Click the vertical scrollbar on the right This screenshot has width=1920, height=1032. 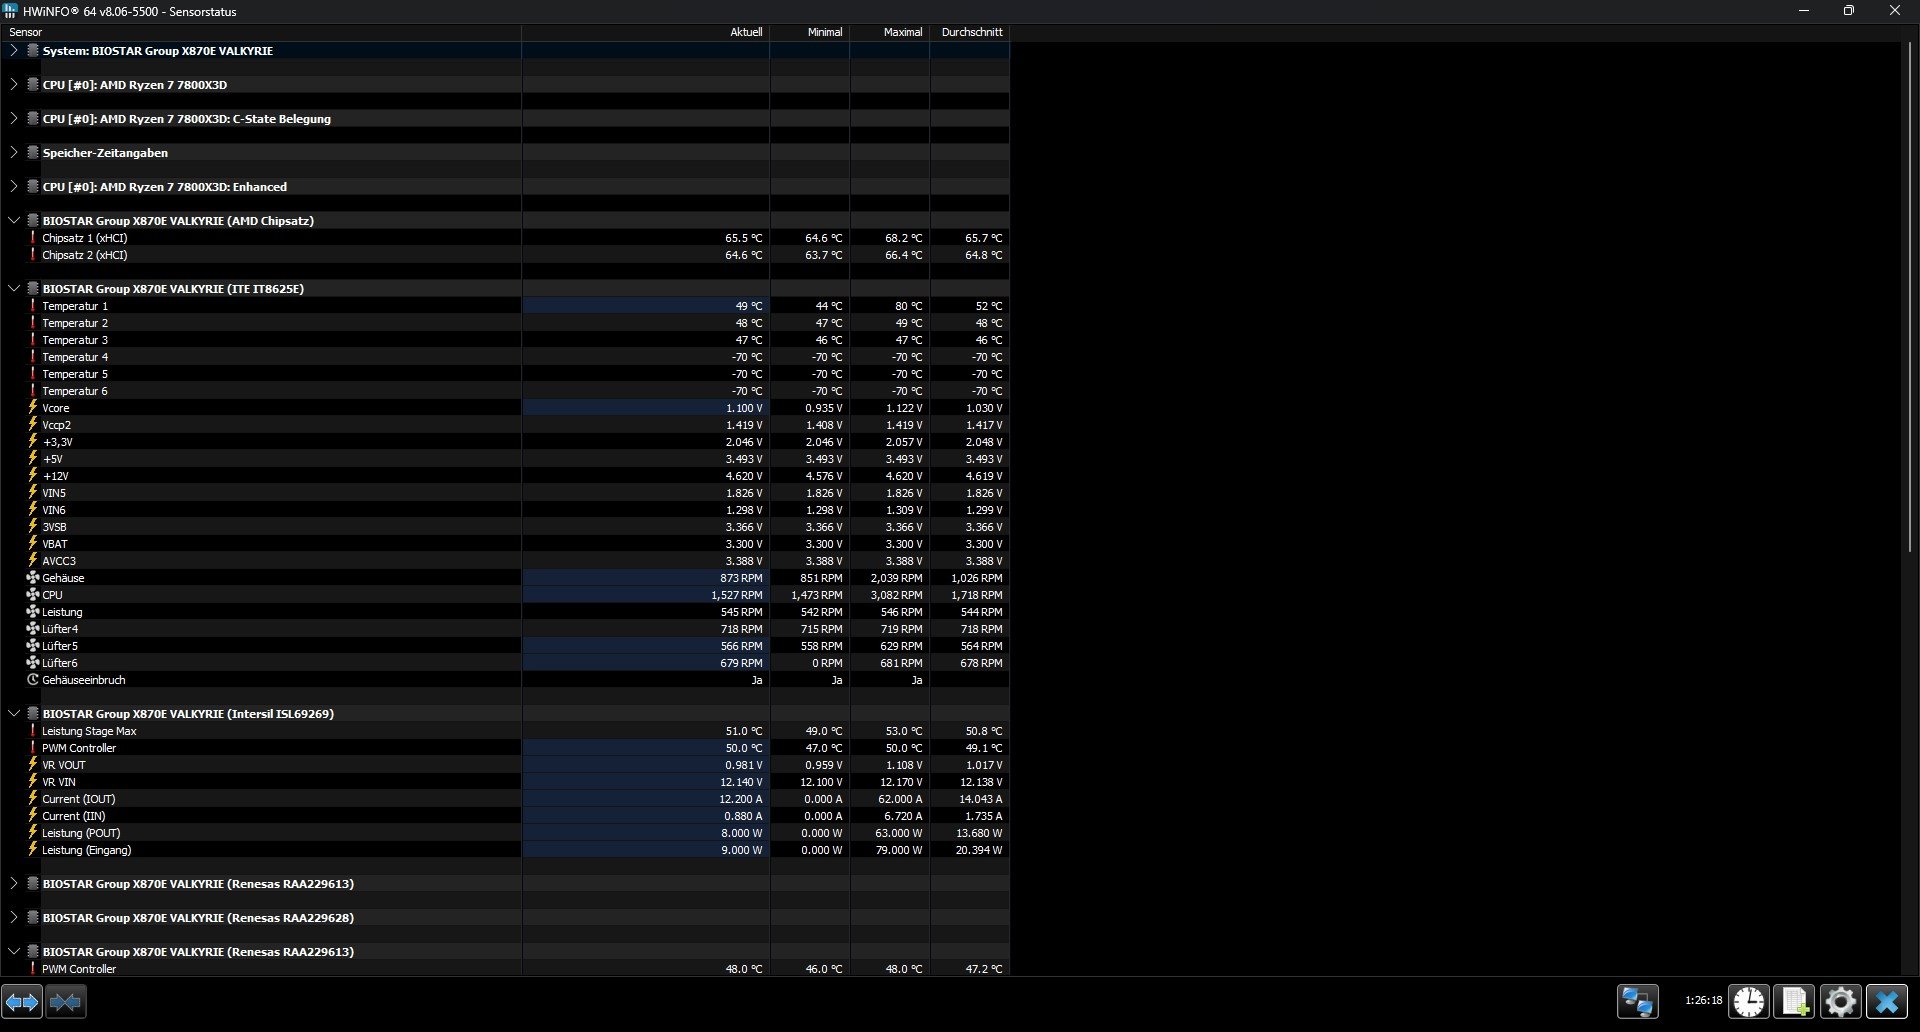click(1912, 300)
